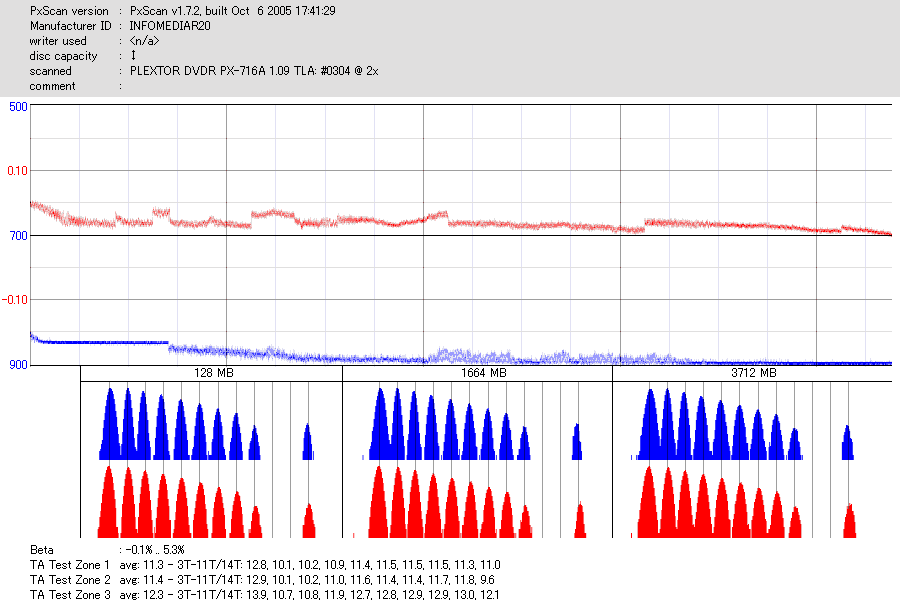Click the blue 500 axis label
900x607 pixels.
click(x=18, y=107)
